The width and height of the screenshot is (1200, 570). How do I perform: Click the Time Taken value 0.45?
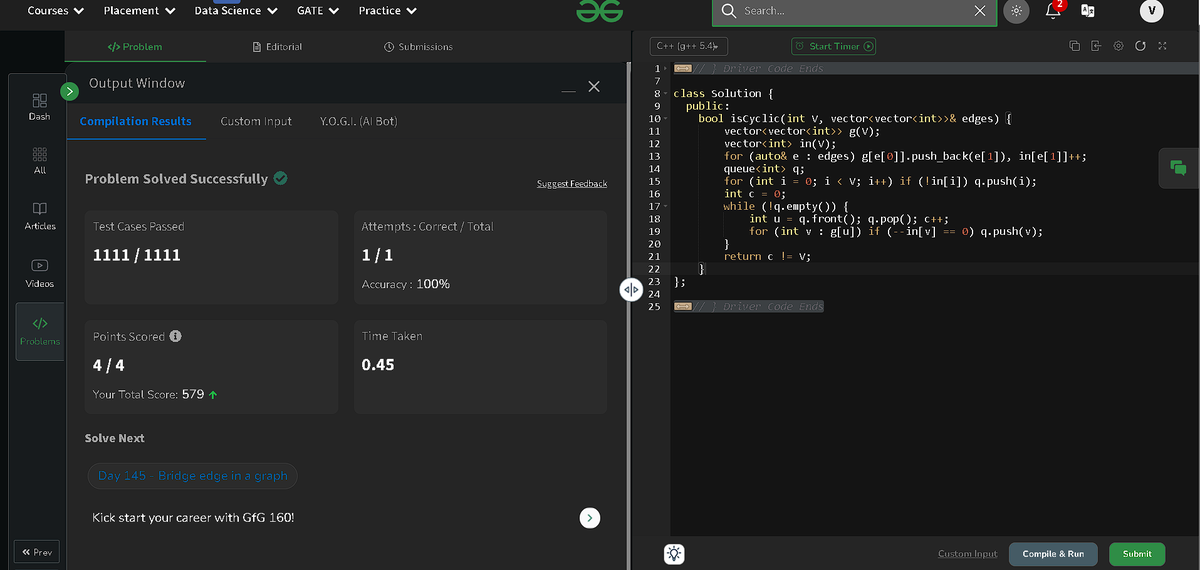click(x=378, y=364)
